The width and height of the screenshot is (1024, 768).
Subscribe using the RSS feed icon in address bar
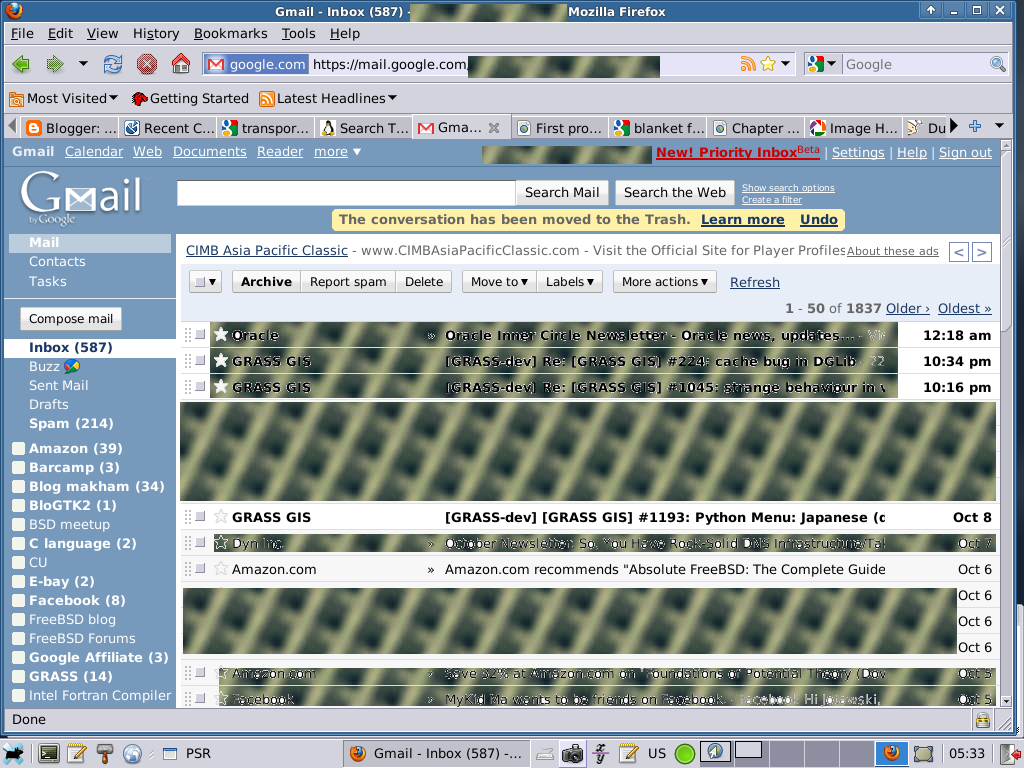tap(748, 64)
